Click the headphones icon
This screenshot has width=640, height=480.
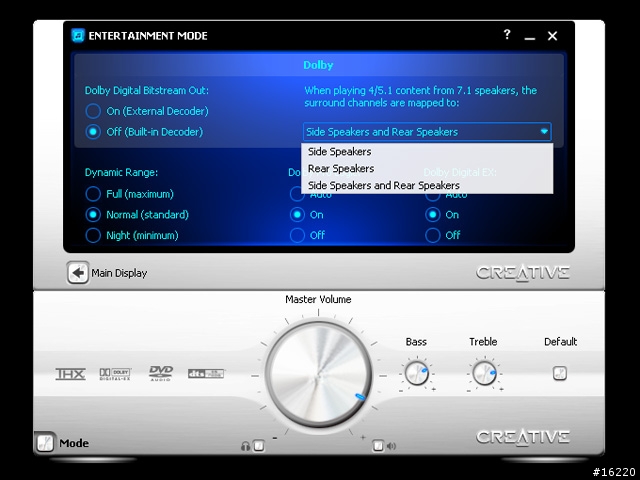pyautogui.click(x=245, y=446)
